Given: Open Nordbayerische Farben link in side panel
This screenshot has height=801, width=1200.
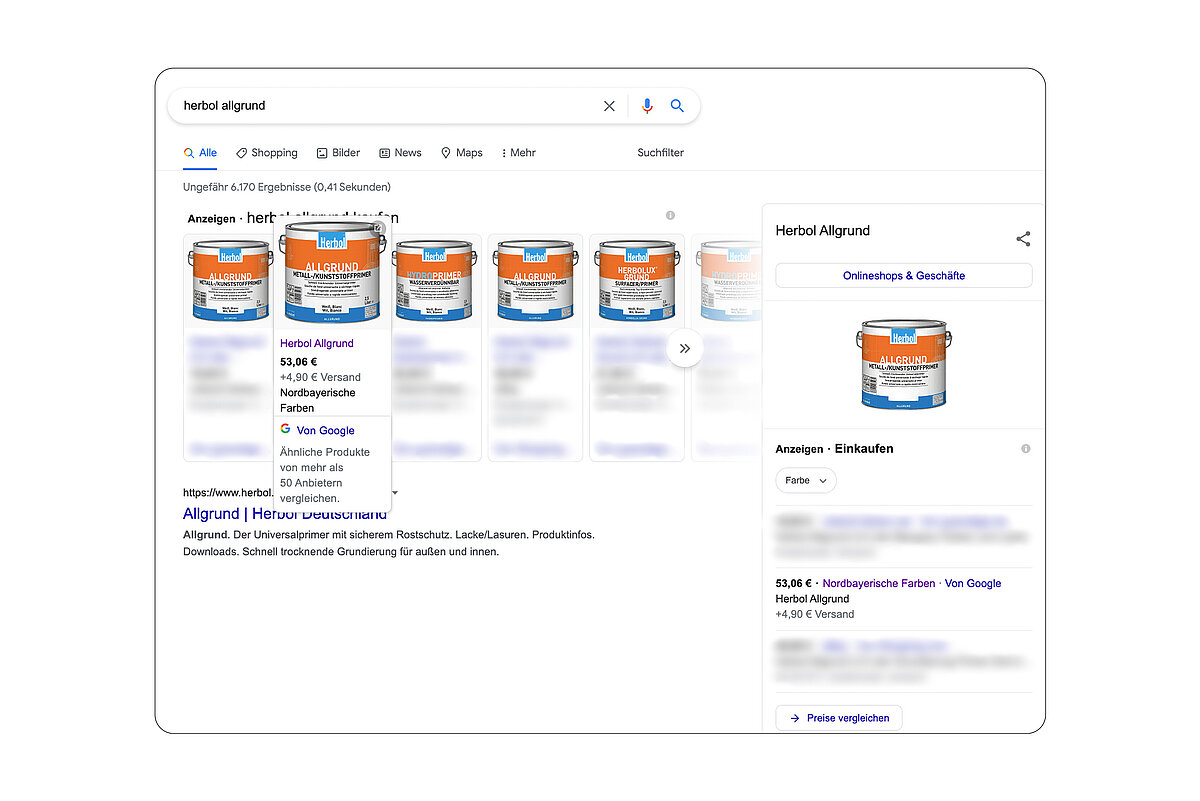Looking at the screenshot, I should 879,583.
